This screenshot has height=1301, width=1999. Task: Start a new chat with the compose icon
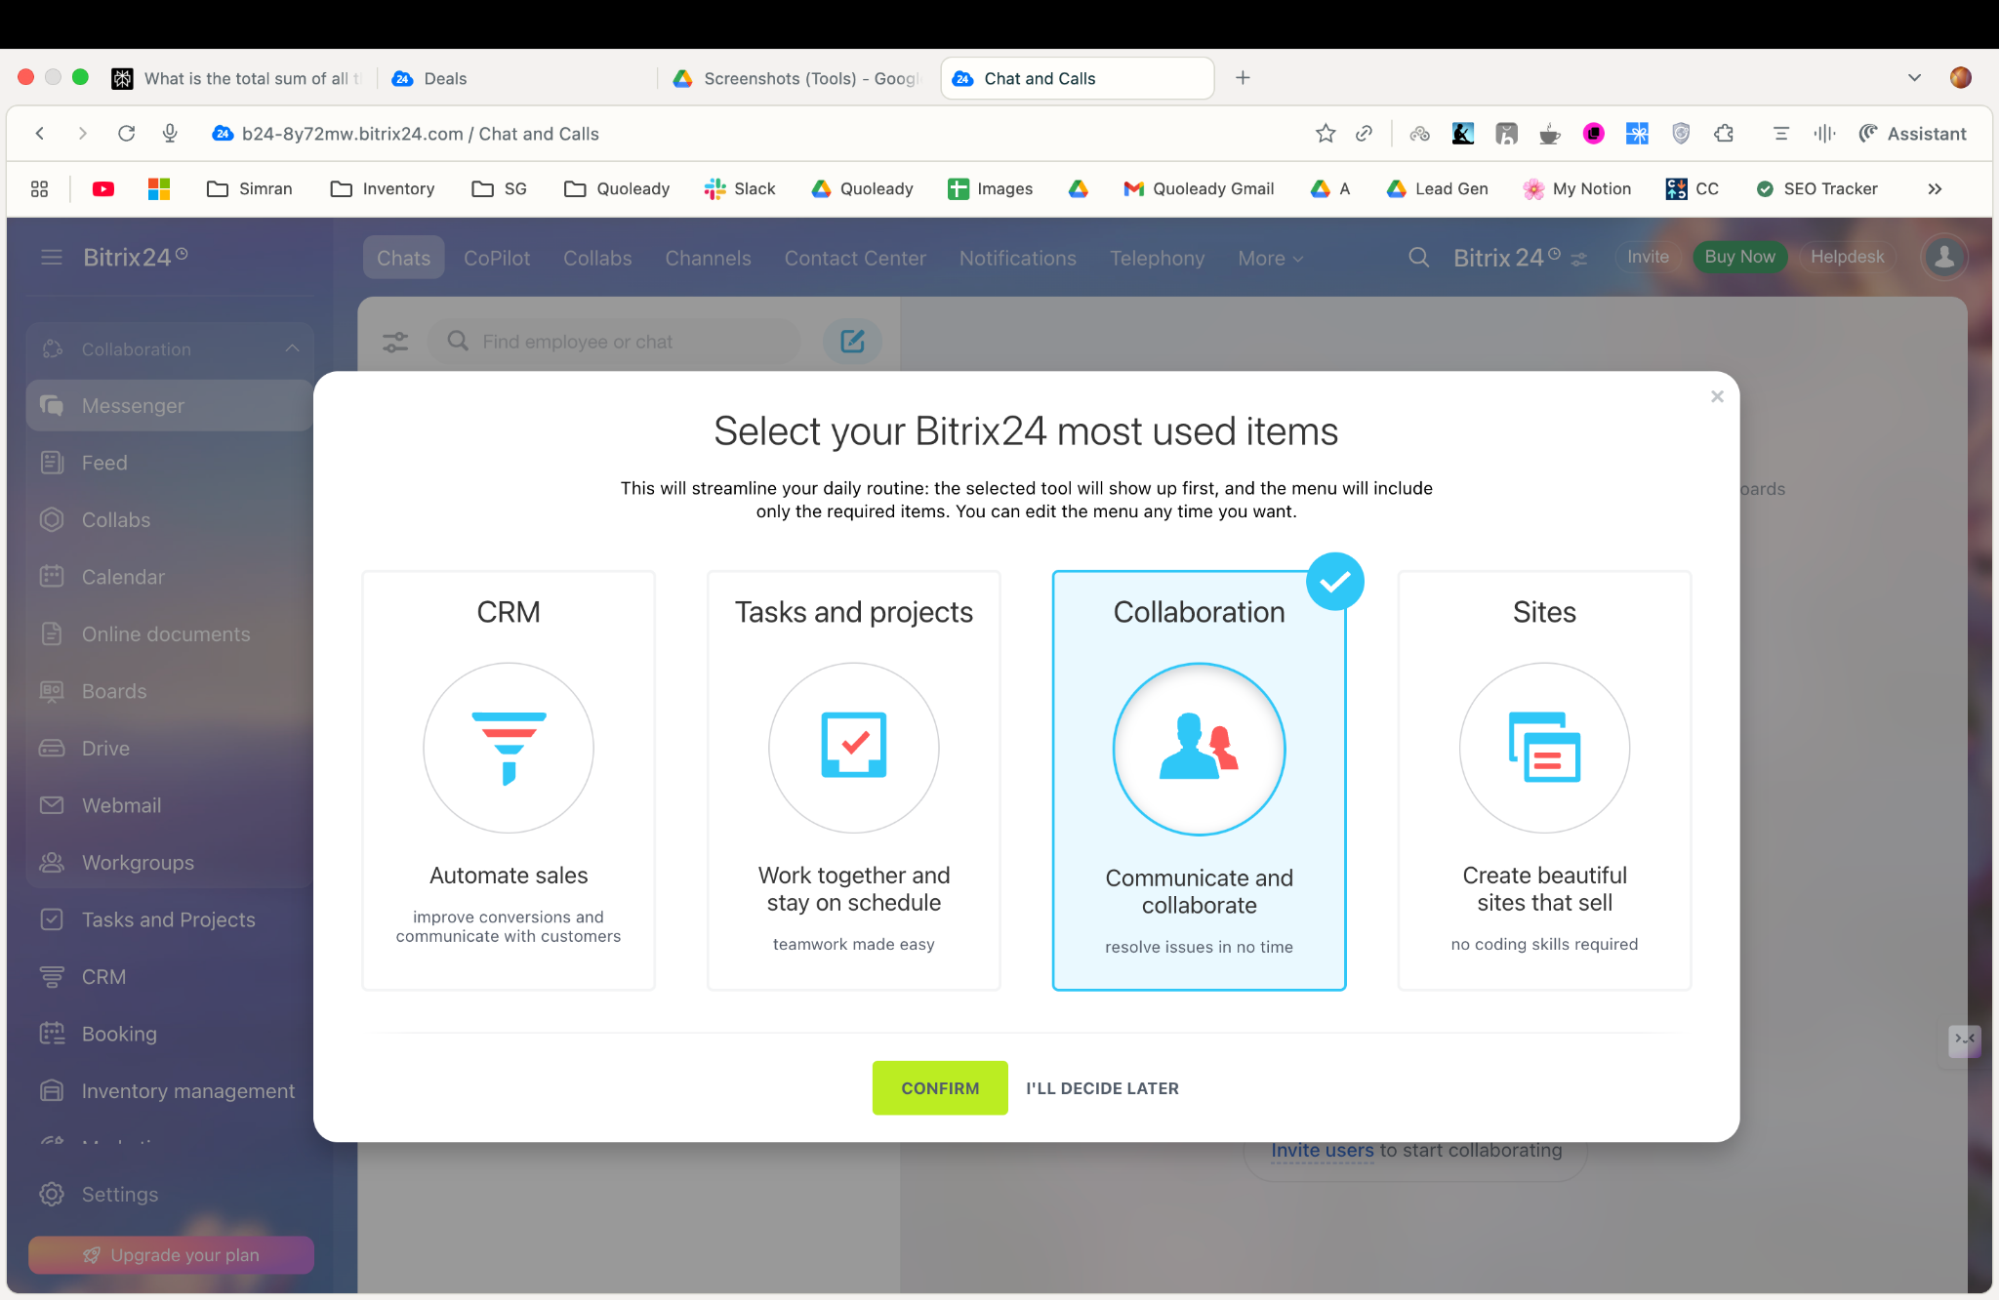(851, 341)
